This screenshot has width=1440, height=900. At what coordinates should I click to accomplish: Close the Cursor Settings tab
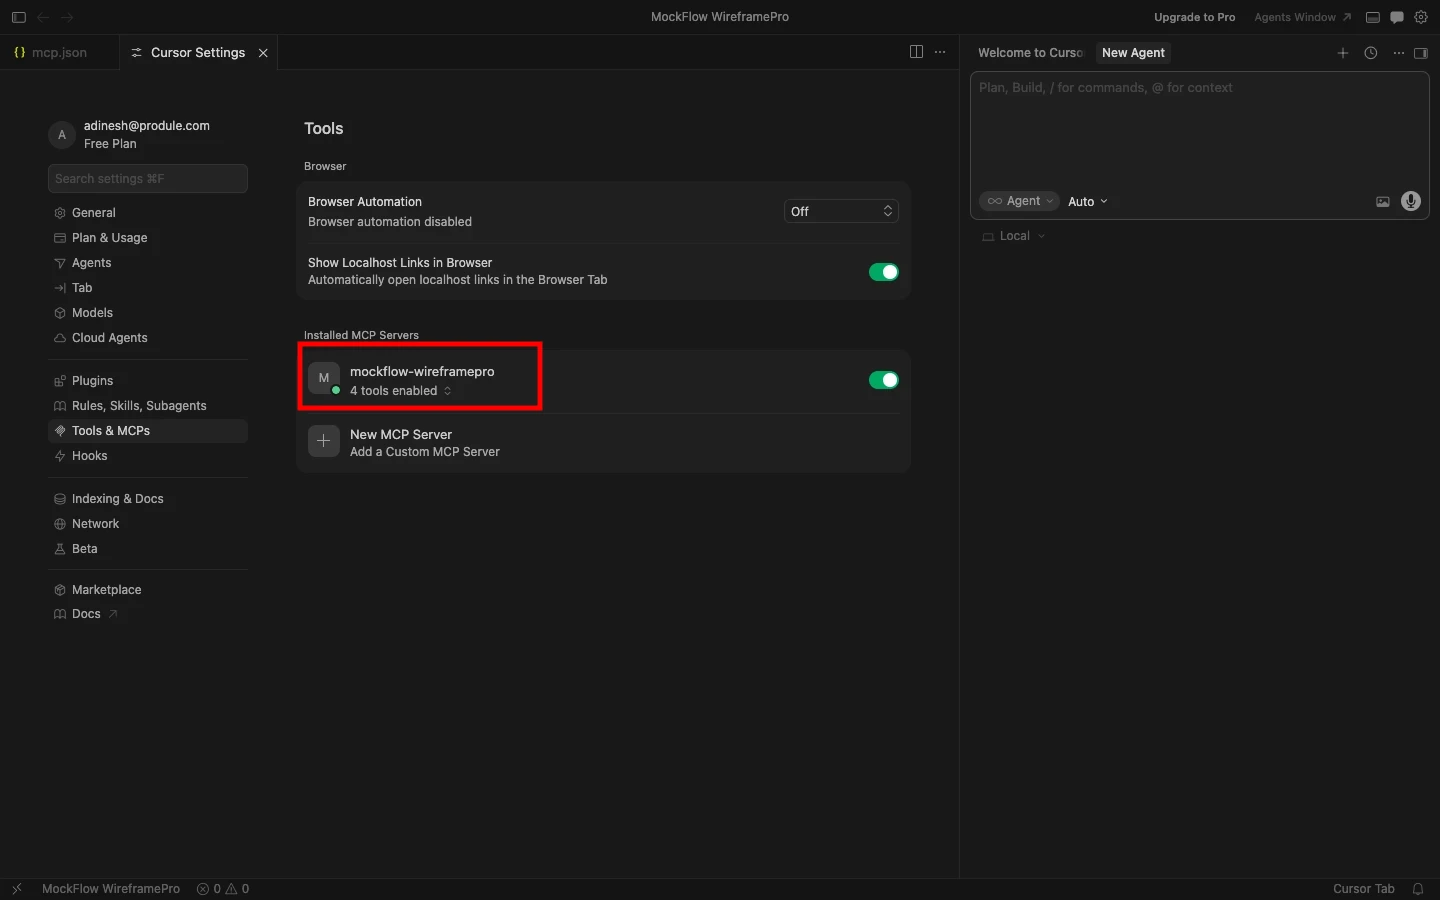(263, 53)
